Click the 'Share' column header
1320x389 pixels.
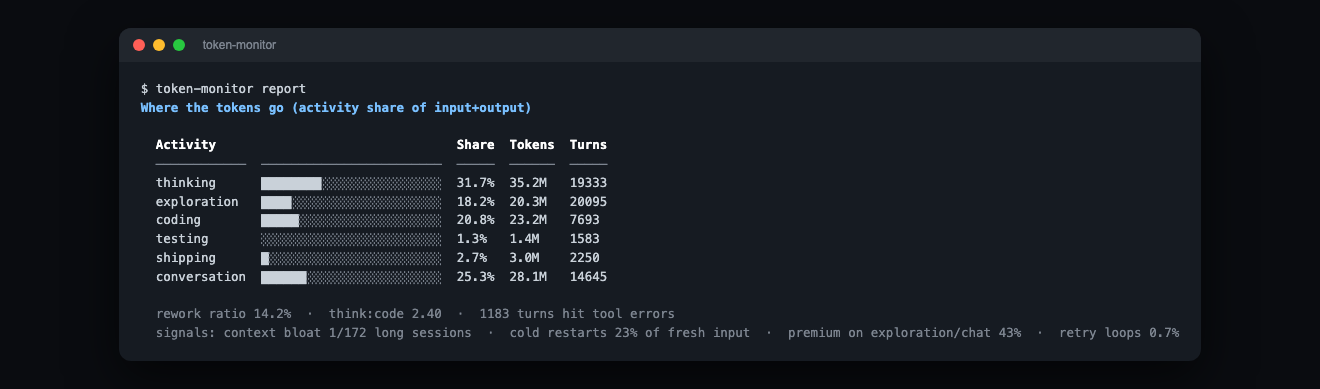click(x=476, y=145)
